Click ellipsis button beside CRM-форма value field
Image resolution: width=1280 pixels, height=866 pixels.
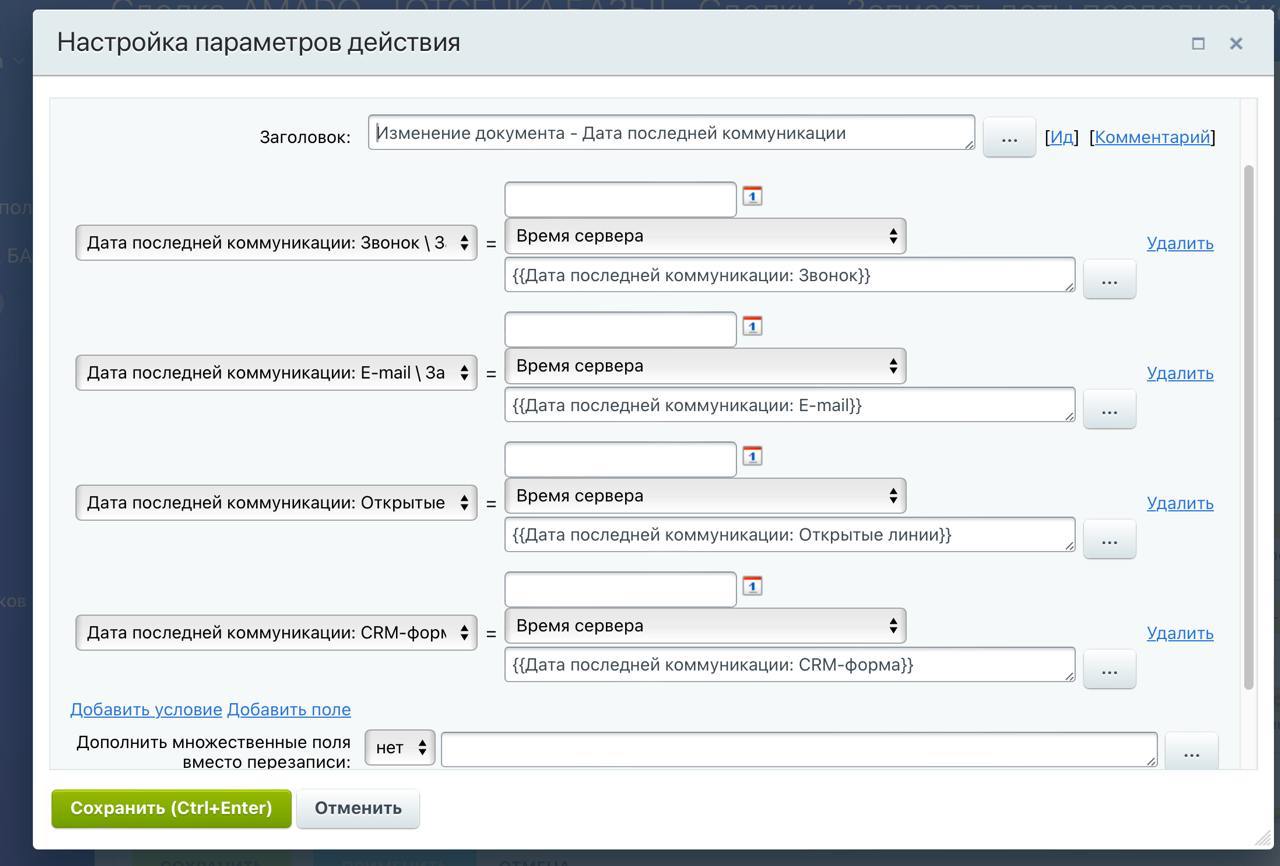pos(1109,671)
